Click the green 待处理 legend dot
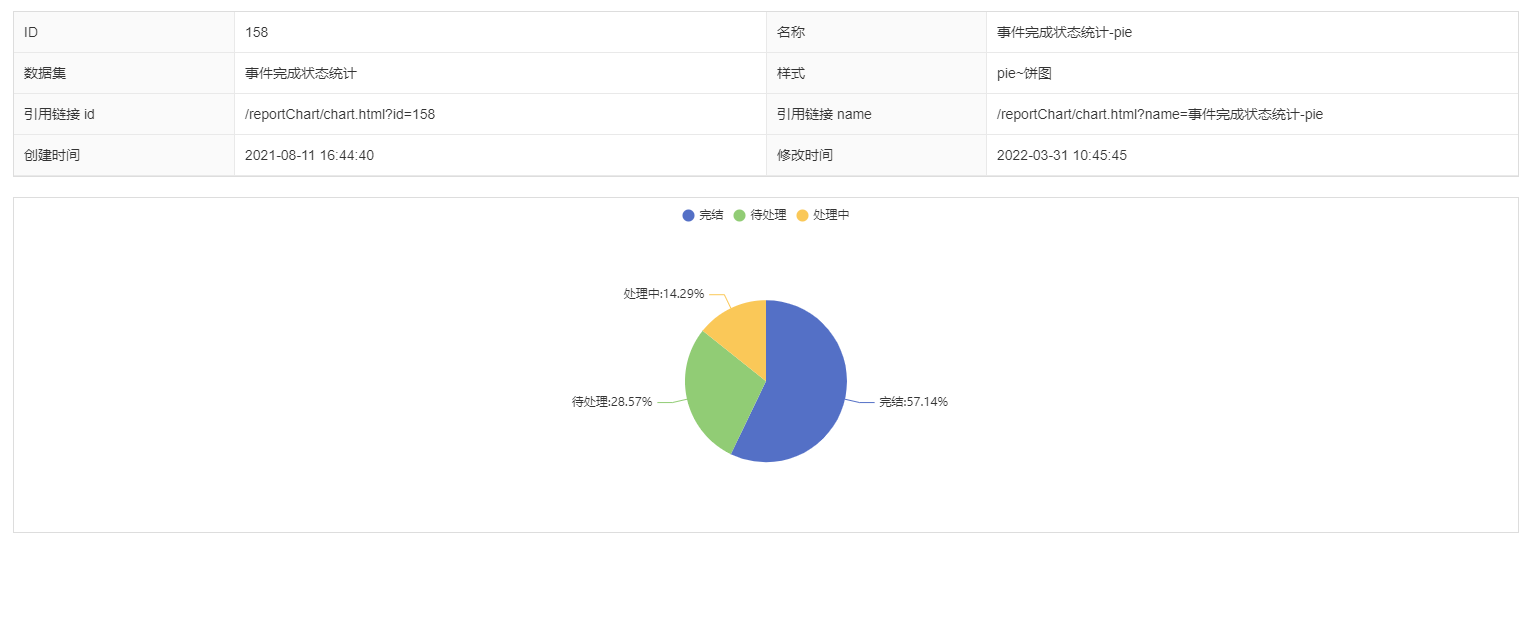 click(x=740, y=216)
